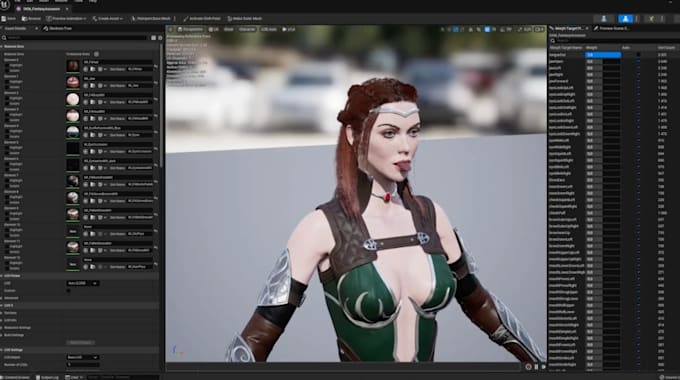Click the Save toolbar button
The image size is (680, 380).
click(8, 19)
